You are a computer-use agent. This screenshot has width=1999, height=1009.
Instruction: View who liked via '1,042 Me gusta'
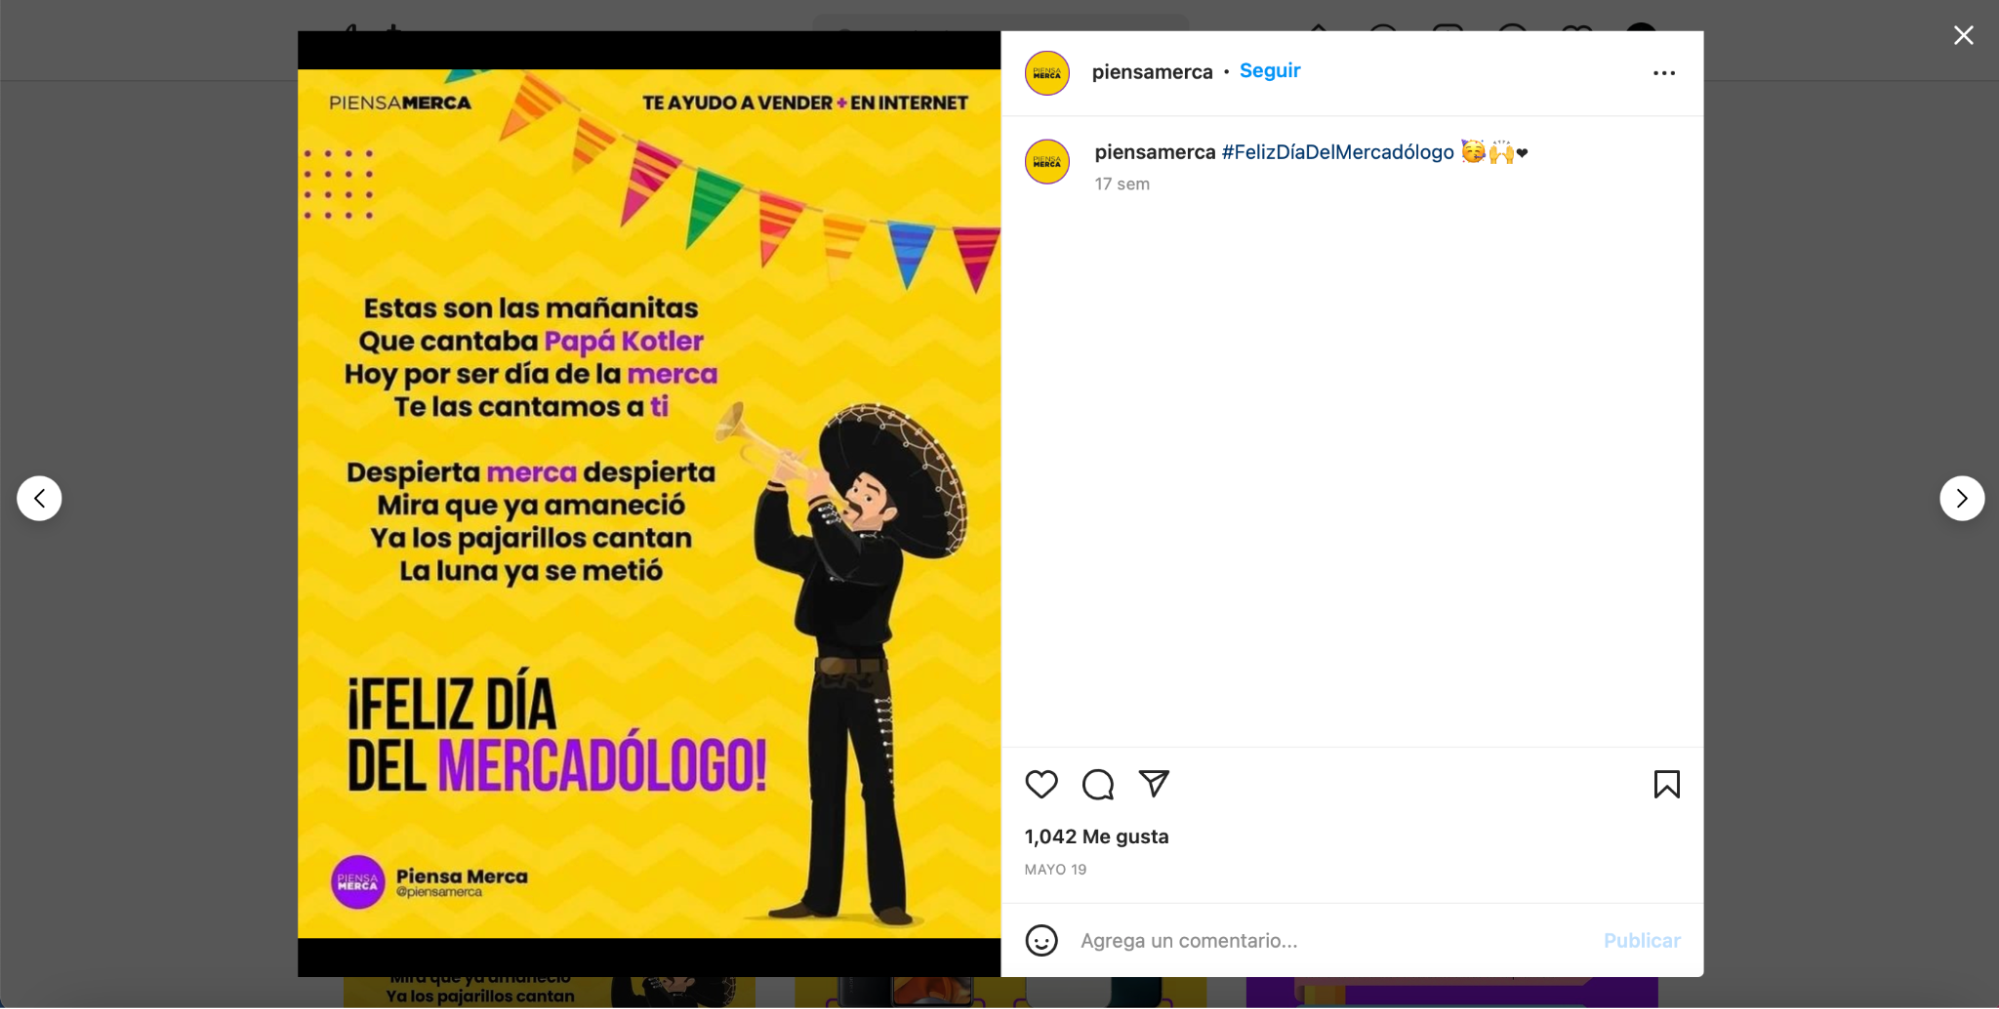pyautogui.click(x=1096, y=836)
